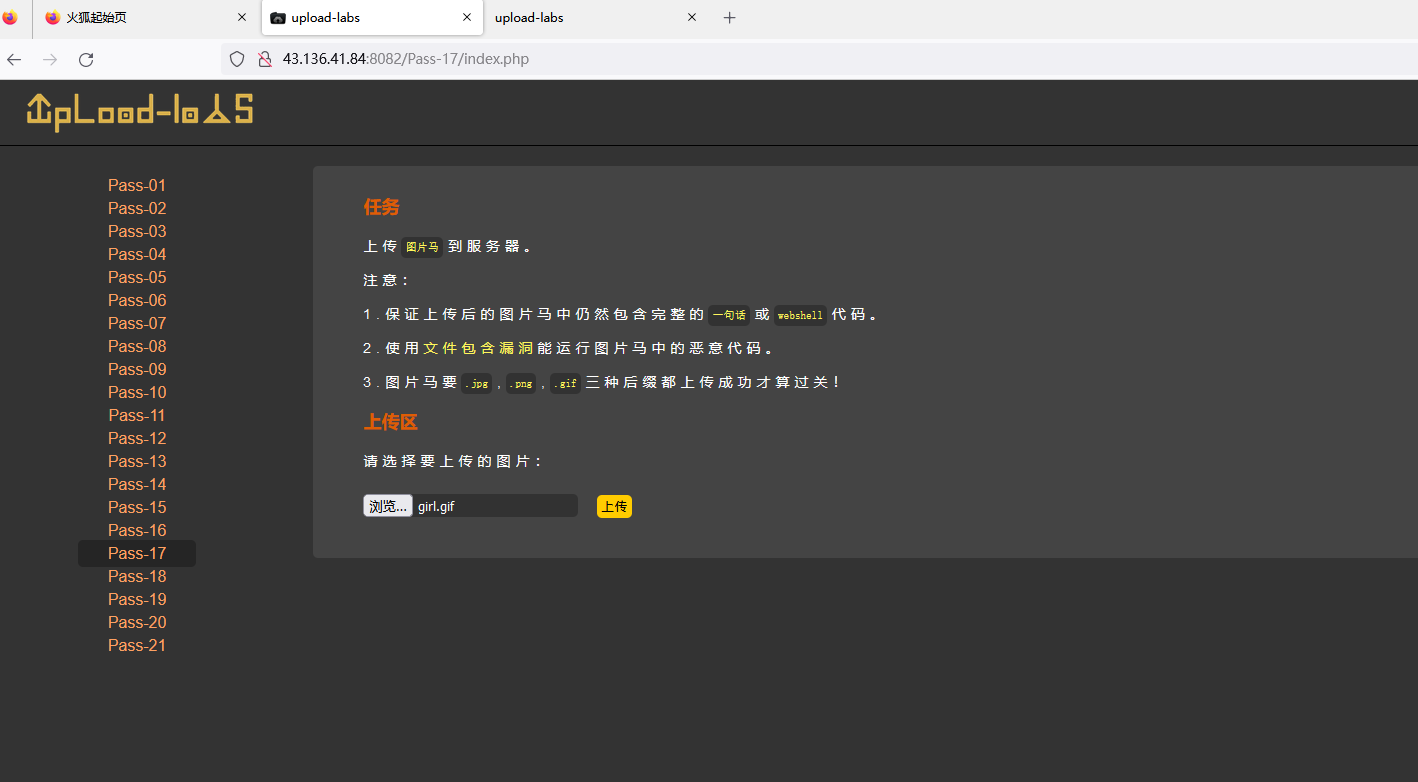Viewport: 1418px width, 782px height.
Task: Click the yellow 文件包含漏洞 text
Action: click(478, 348)
